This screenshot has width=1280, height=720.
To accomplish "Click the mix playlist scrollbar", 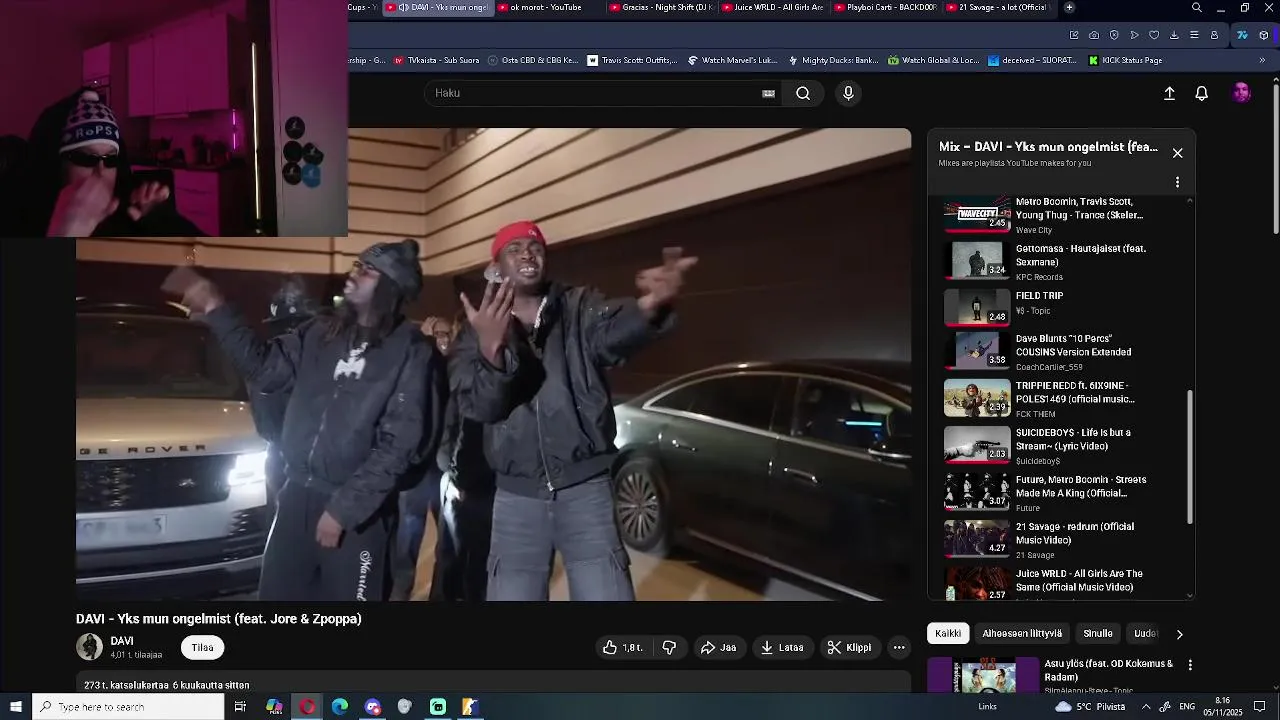I will [x=1190, y=456].
